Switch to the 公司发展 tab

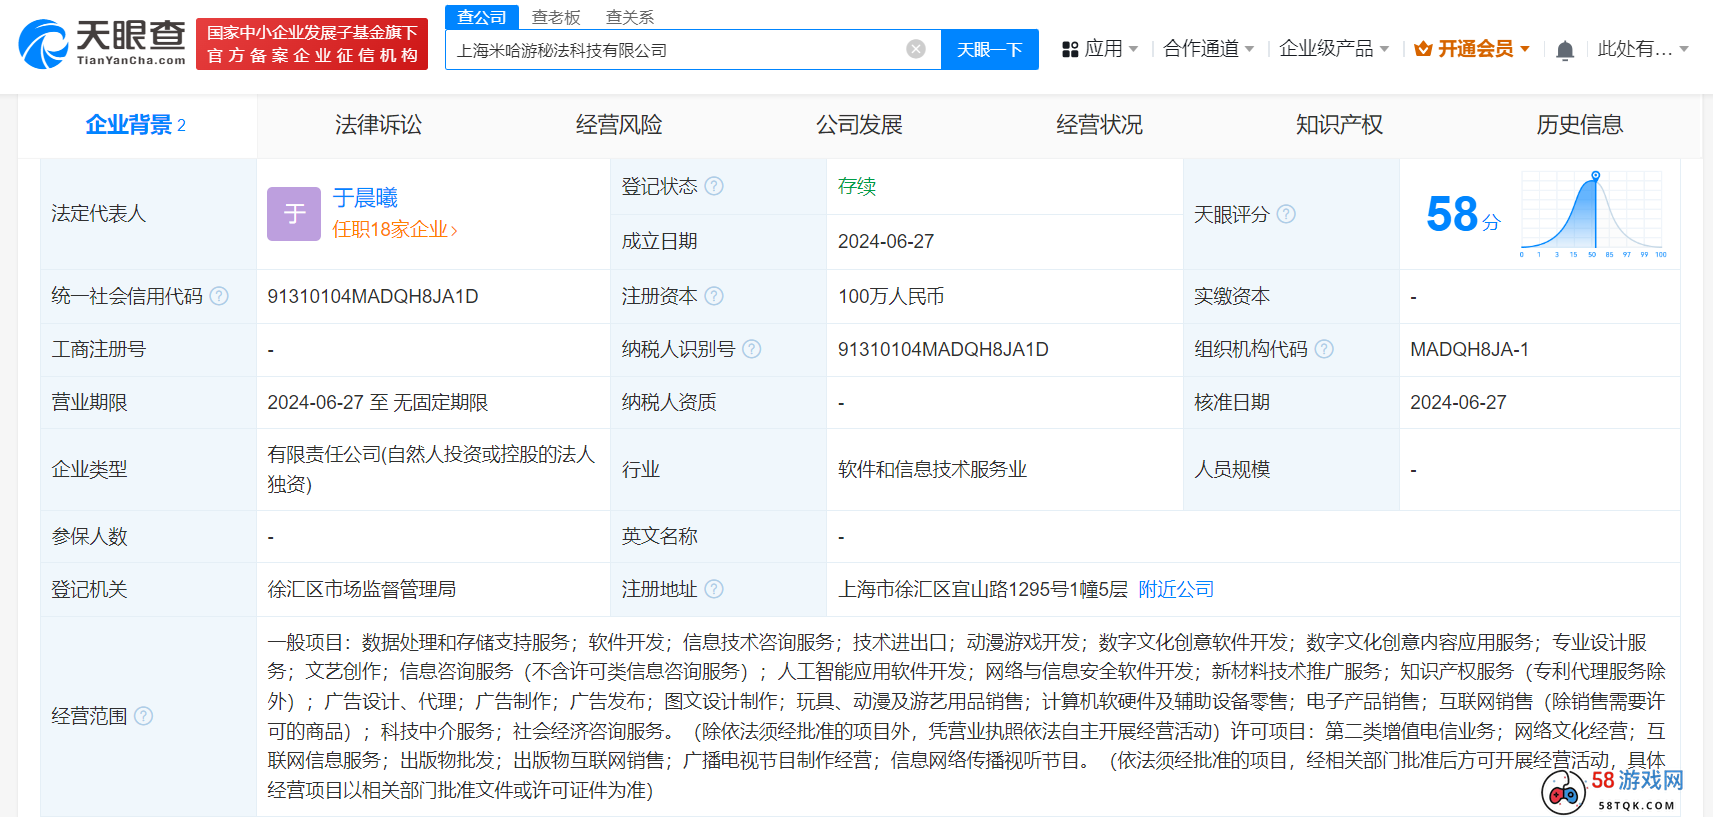pos(859,125)
